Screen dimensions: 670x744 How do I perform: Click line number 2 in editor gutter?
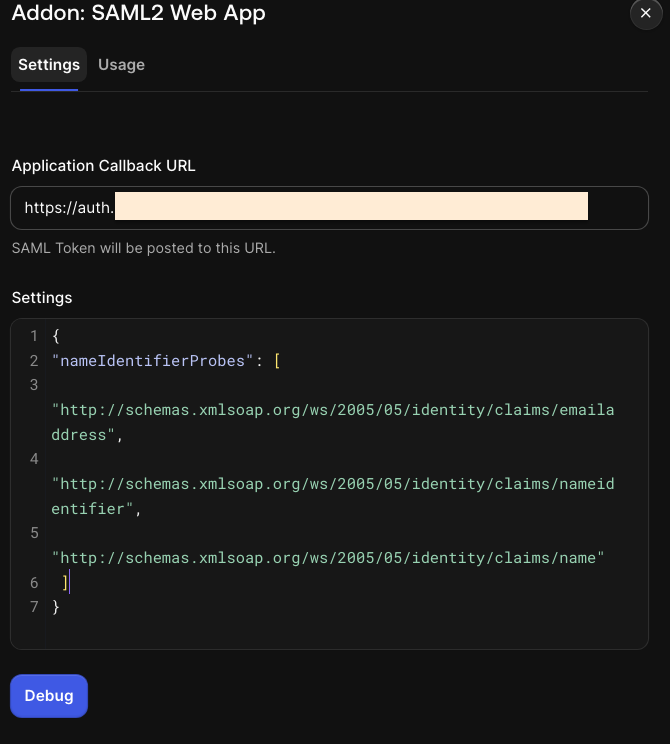(x=34, y=361)
